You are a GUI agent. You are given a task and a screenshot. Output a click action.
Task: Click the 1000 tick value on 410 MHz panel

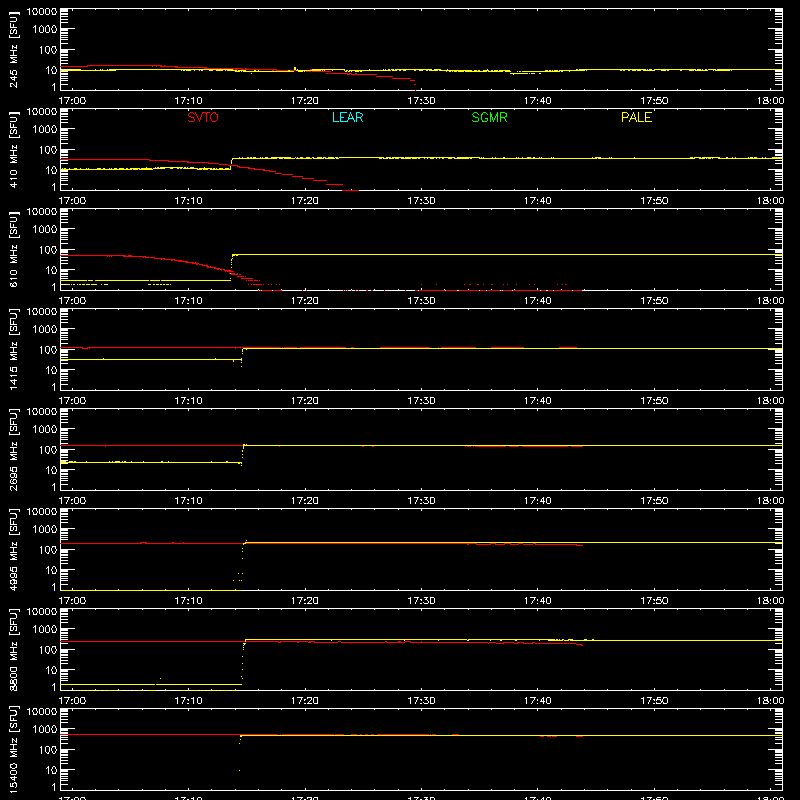[45, 130]
